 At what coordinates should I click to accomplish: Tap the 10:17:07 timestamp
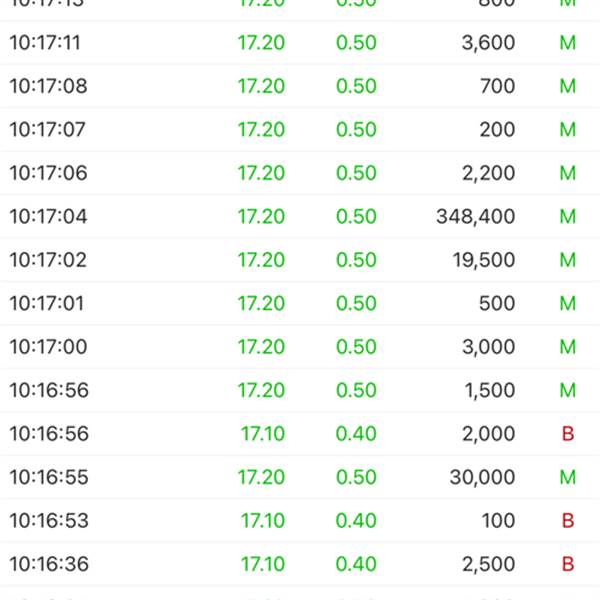(x=47, y=129)
